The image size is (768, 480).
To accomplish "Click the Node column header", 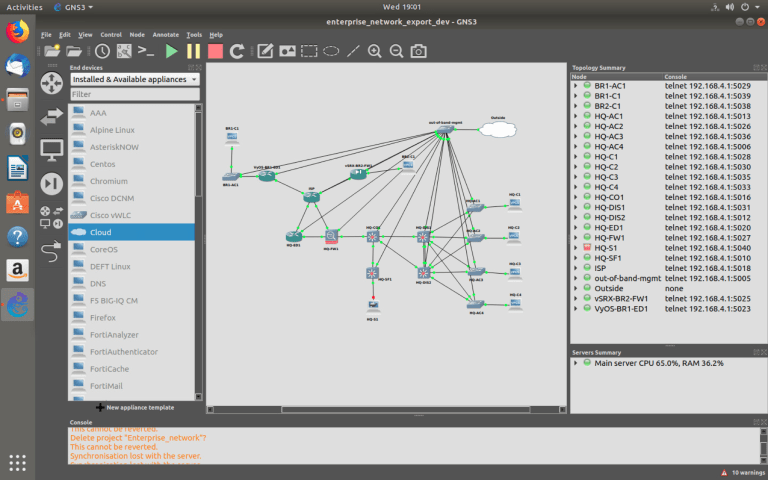I will pyautogui.click(x=617, y=77).
